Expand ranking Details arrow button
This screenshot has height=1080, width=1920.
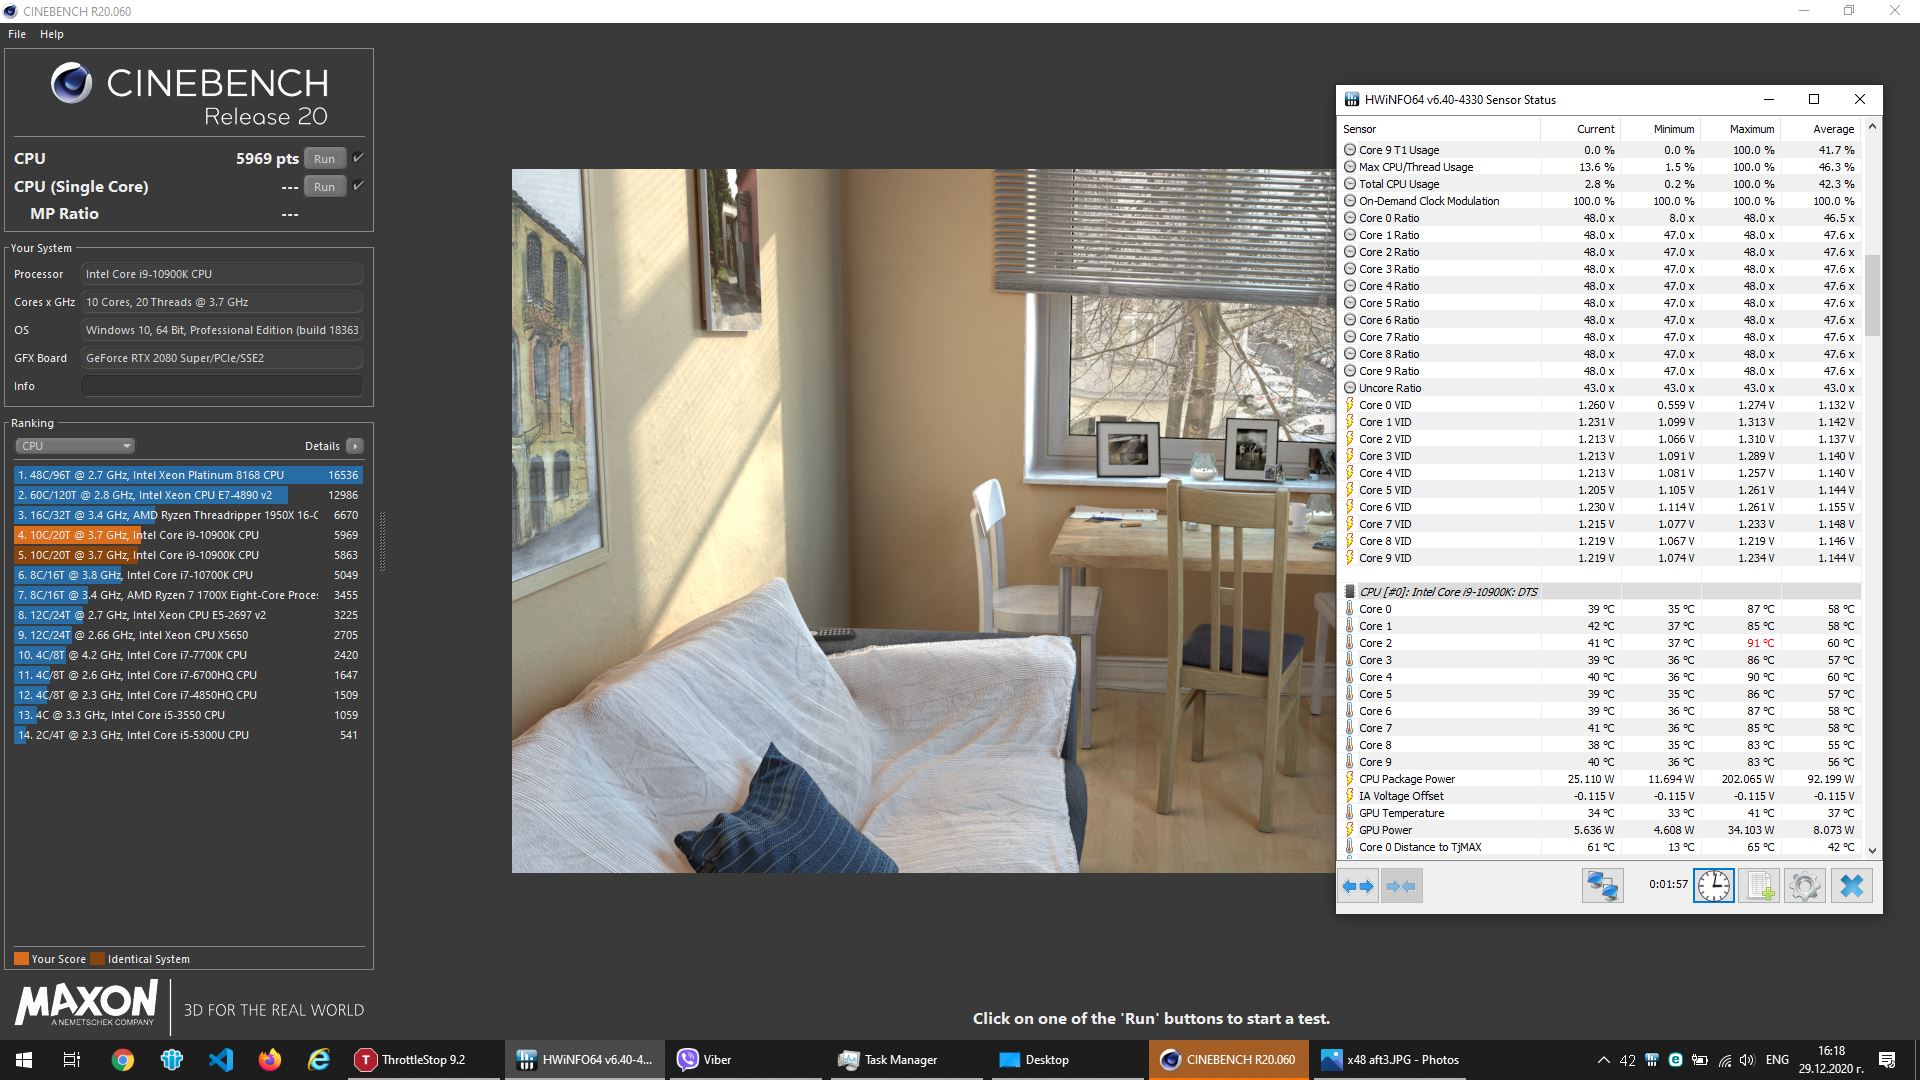pyautogui.click(x=355, y=446)
